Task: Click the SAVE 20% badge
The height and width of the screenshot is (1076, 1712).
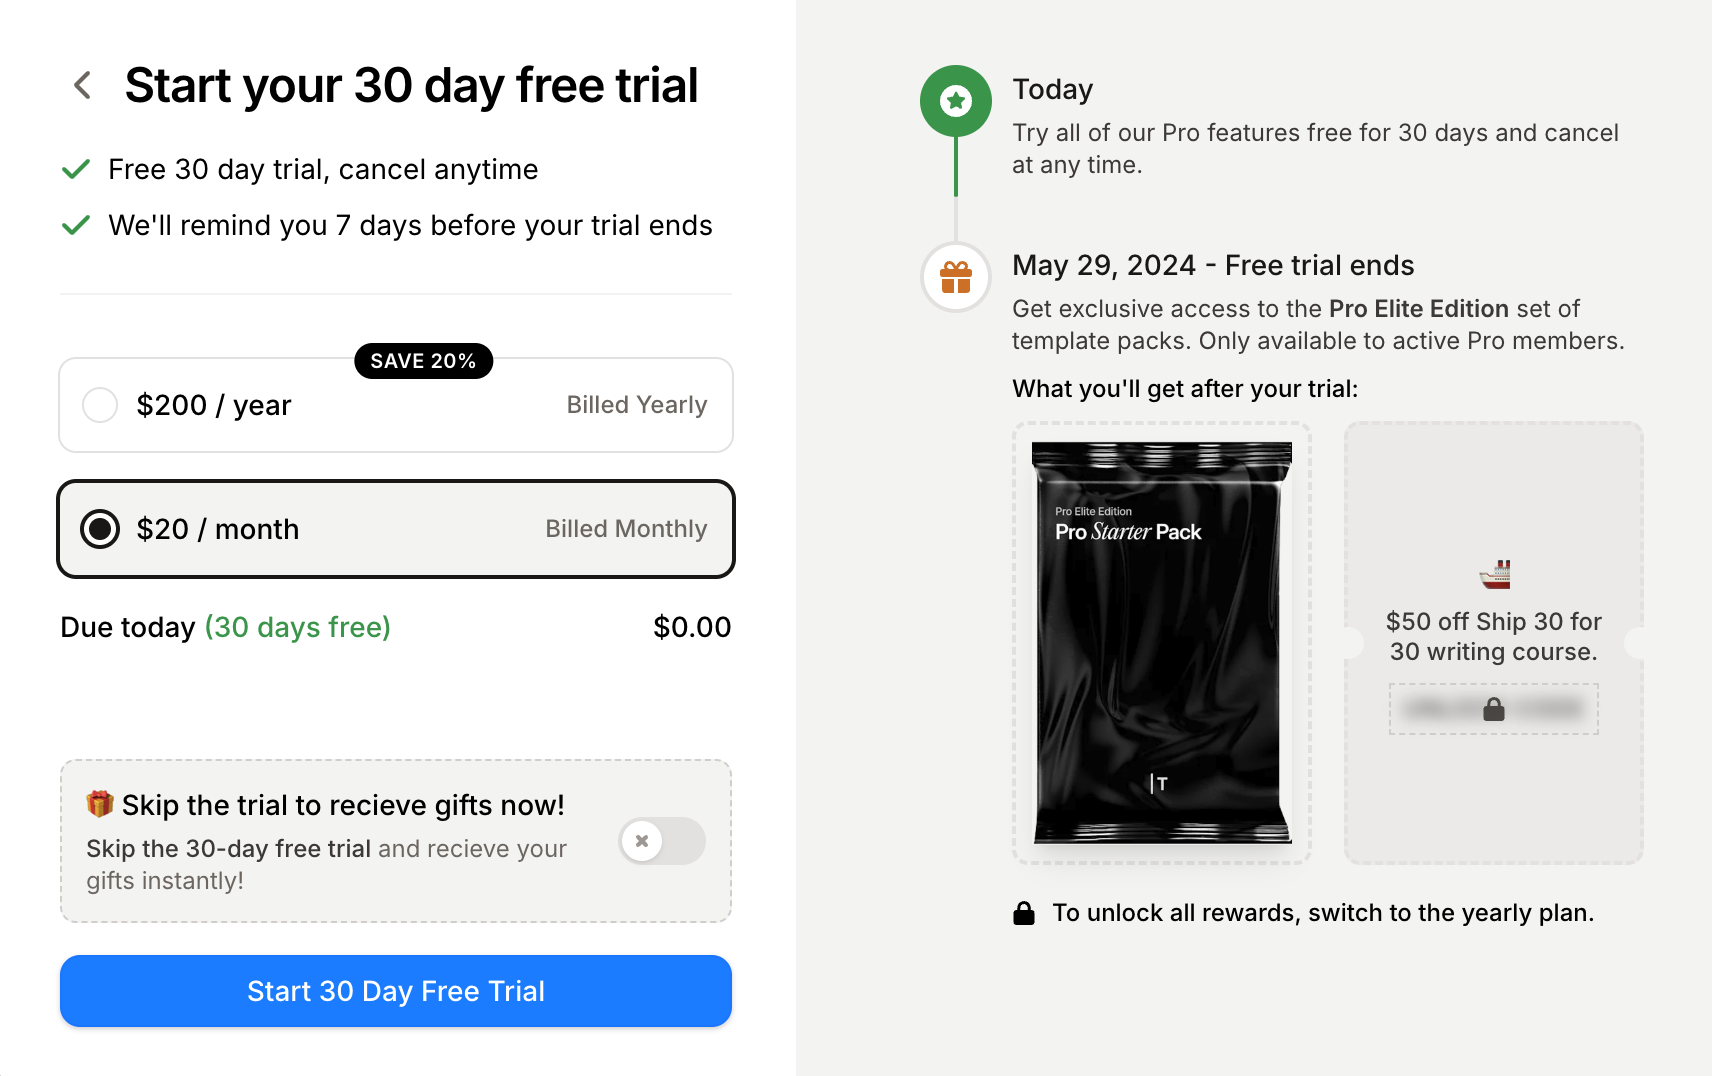Action: (x=424, y=361)
